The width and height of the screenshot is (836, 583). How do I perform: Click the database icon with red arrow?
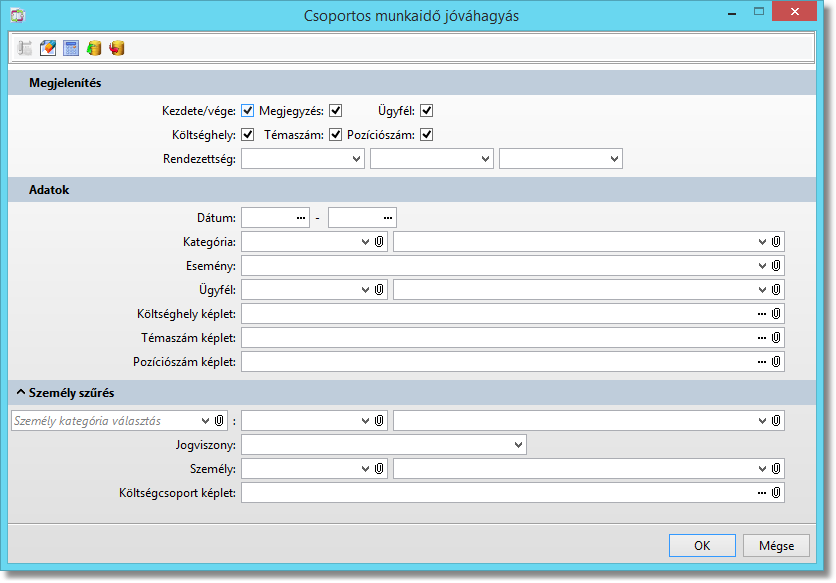click(x=117, y=48)
